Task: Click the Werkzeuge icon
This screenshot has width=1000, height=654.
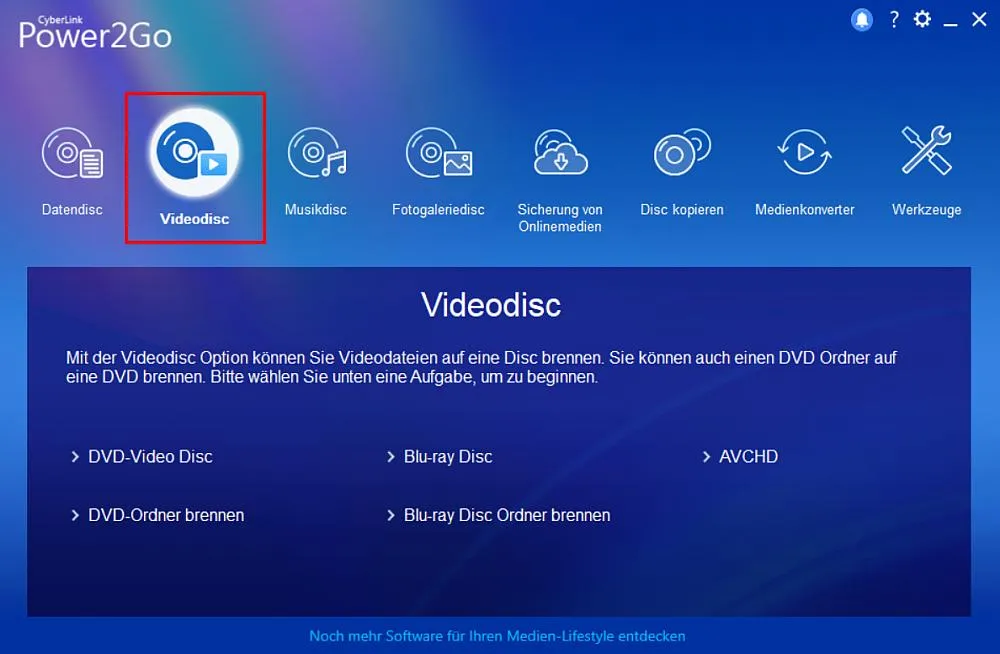Action: tap(926, 155)
